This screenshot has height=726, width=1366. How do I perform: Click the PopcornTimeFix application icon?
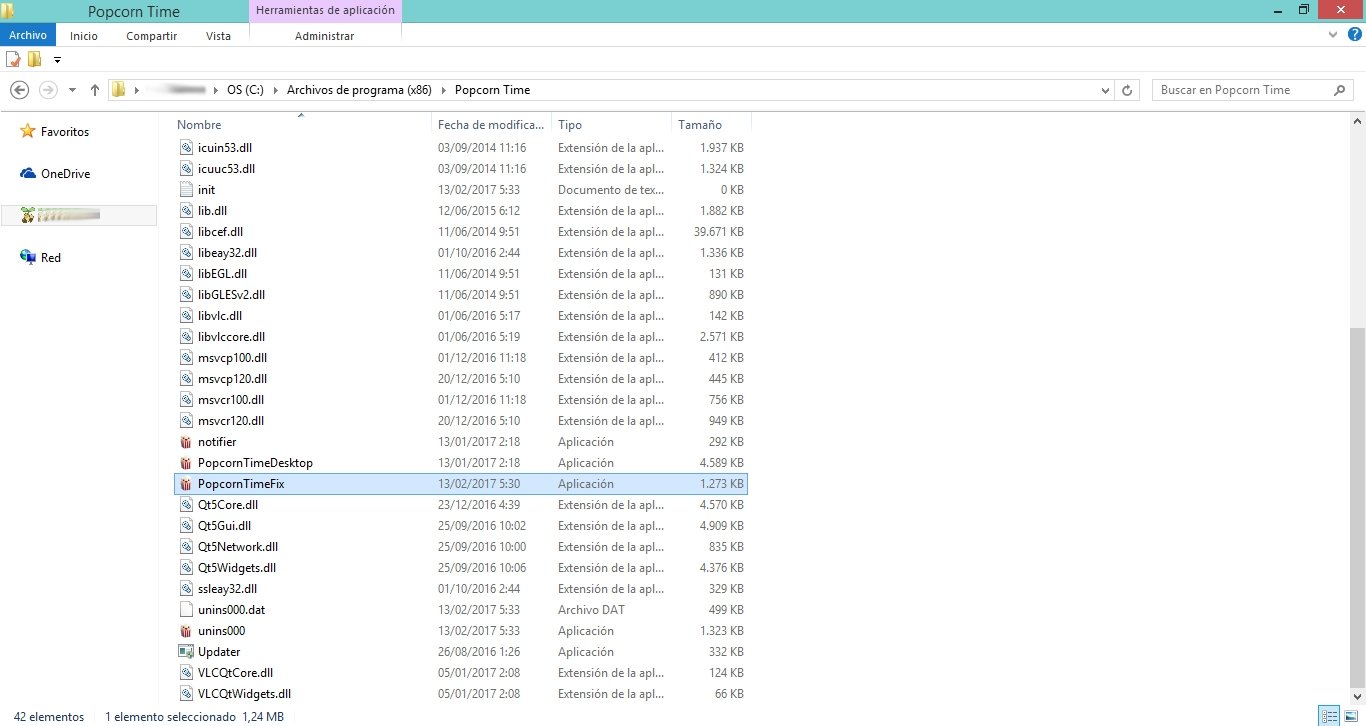point(185,484)
